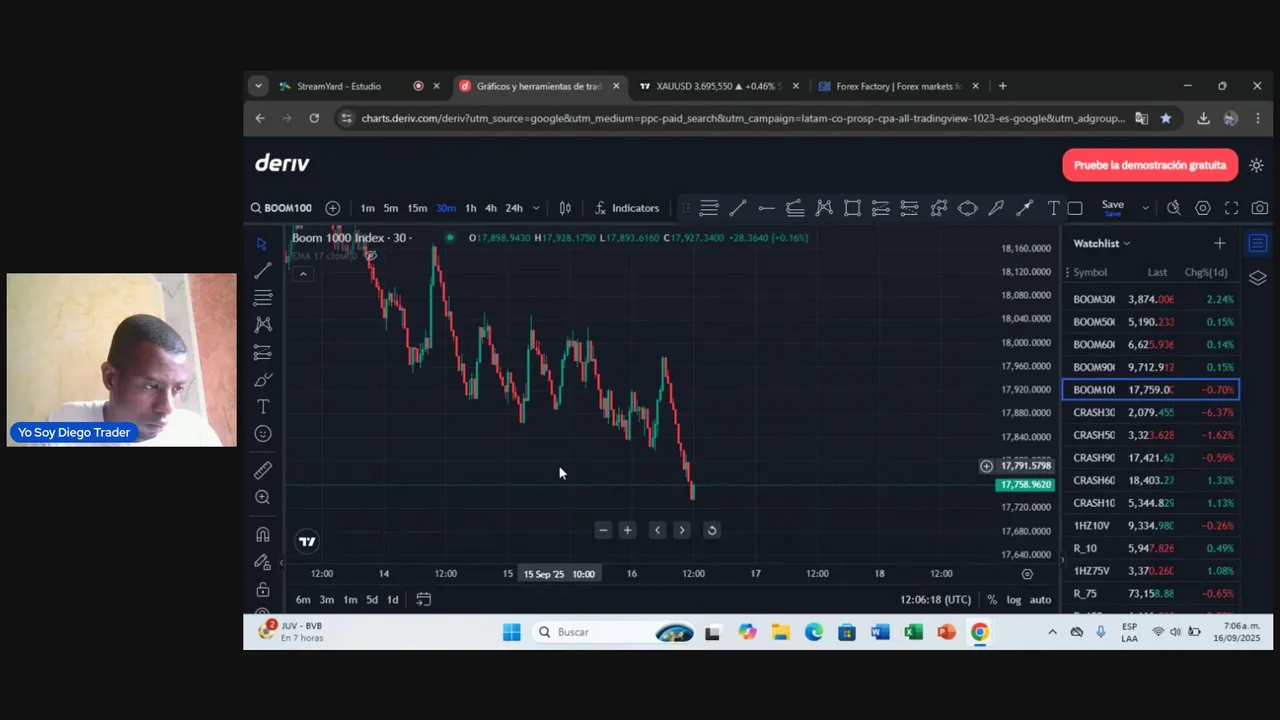The image size is (1280, 720).
Task: Reset the chart view button
Action: [712, 530]
